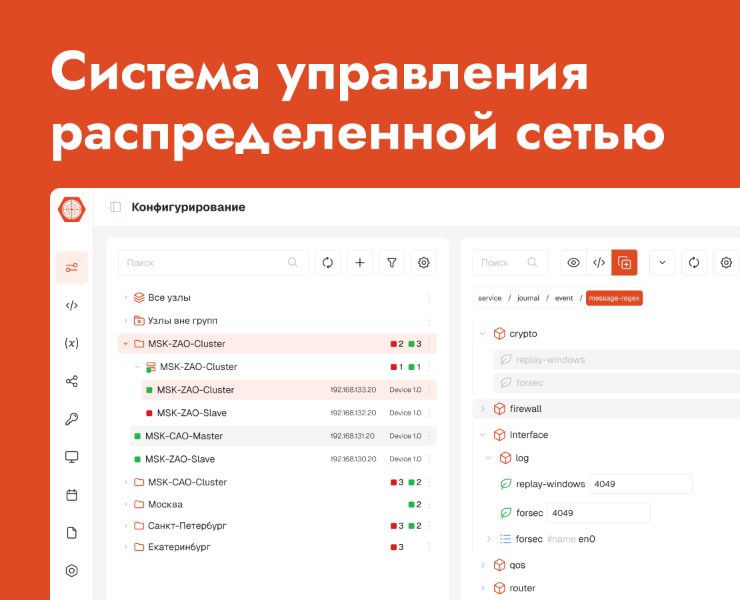
Task: Toggle the sidebar panel icon near Конфигурирование
Action: coord(116,207)
